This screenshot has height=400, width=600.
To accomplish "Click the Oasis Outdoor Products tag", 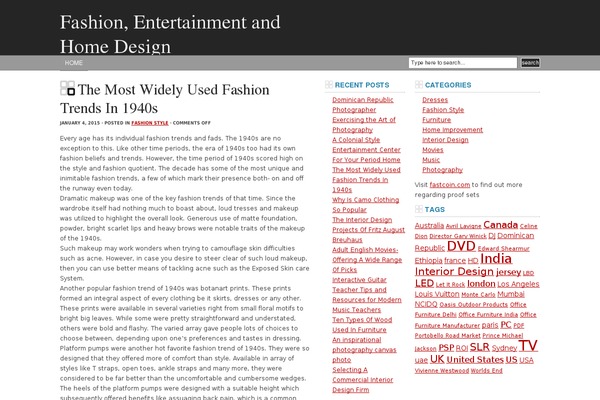I will tap(473, 305).
